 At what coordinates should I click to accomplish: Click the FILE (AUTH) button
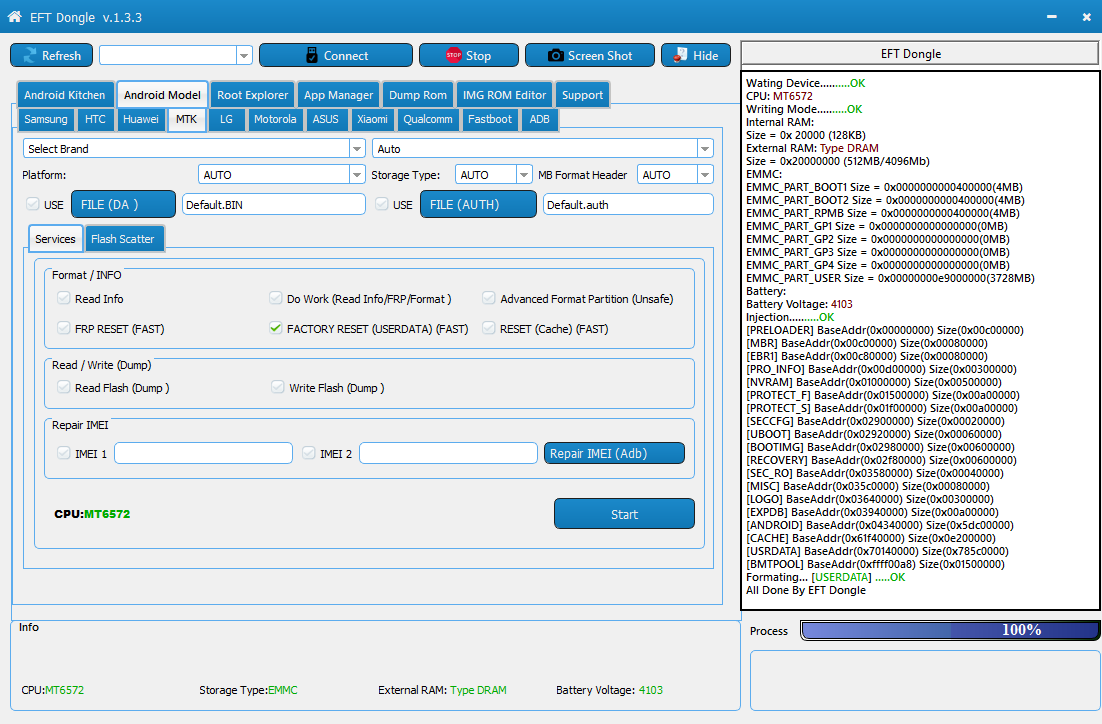(x=478, y=205)
